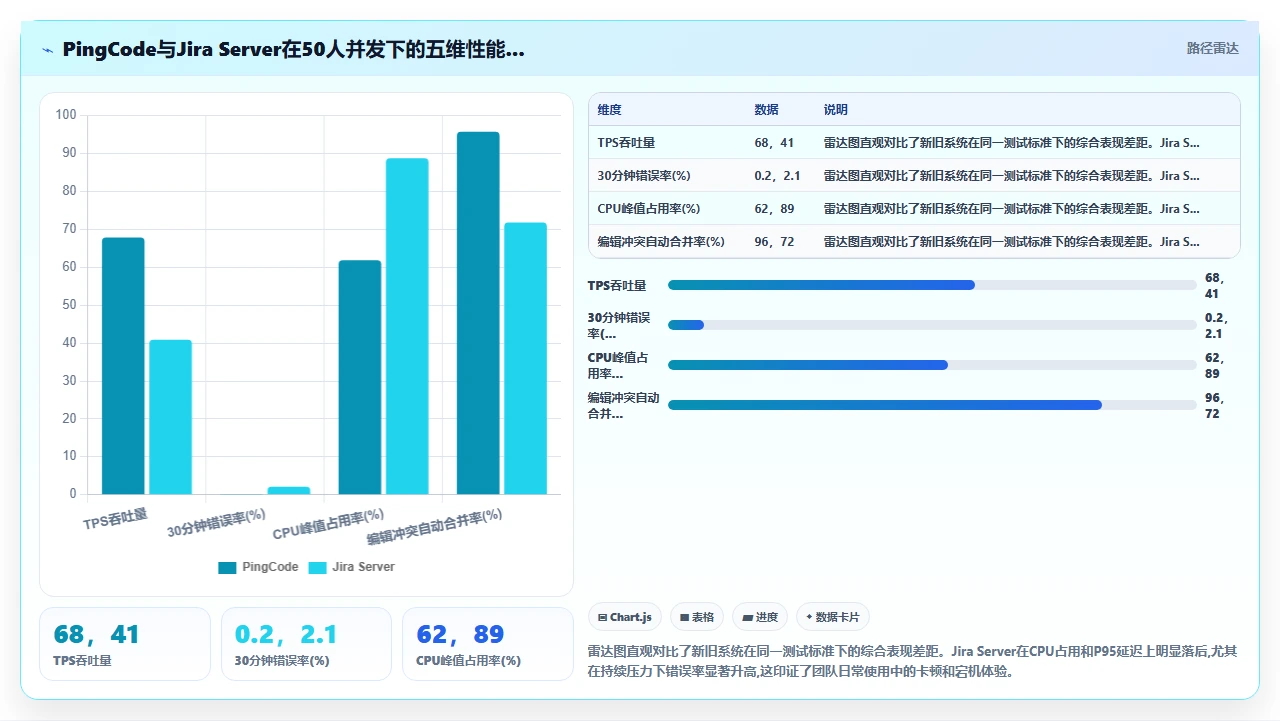This screenshot has width=1280, height=721.
Task: Open the 0.2，2.1 错误率 data card
Action: click(306, 644)
